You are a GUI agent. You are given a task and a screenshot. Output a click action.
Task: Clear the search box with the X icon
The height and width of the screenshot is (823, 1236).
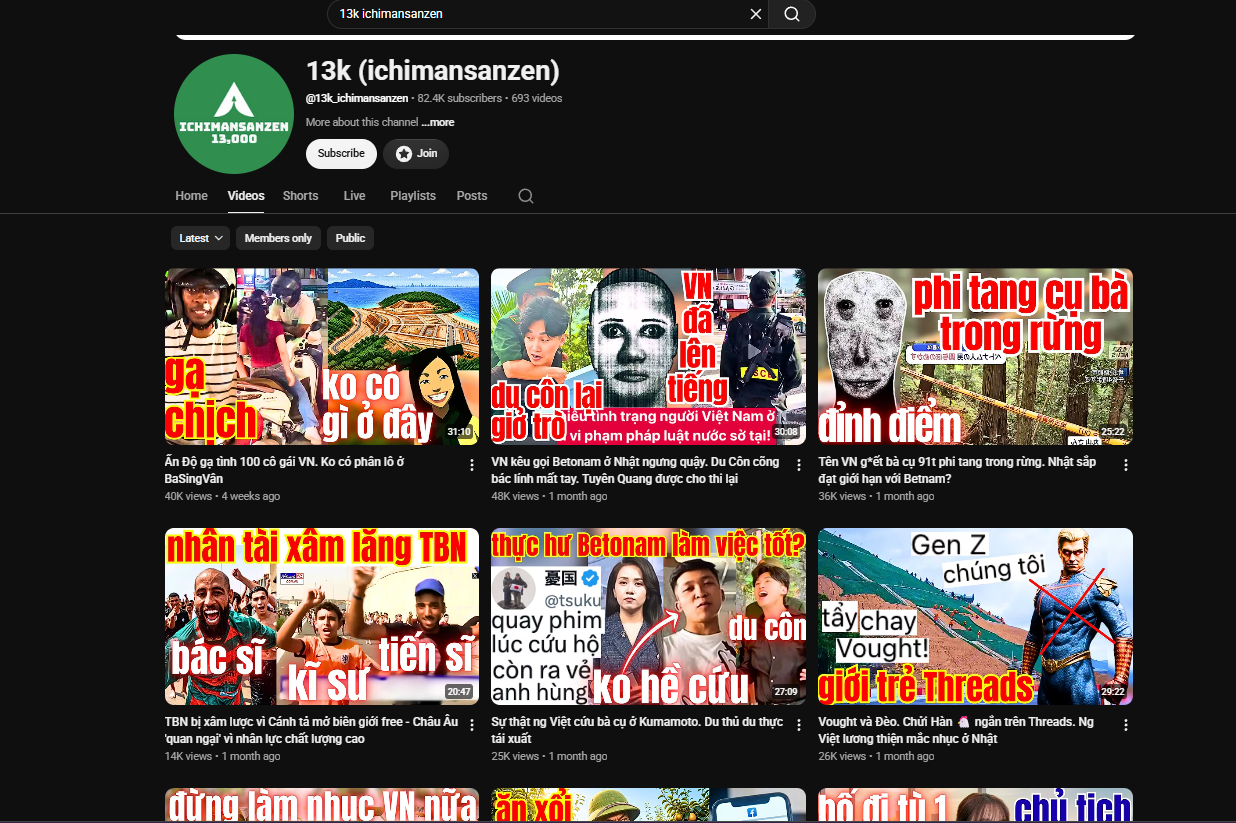(x=756, y=14)
